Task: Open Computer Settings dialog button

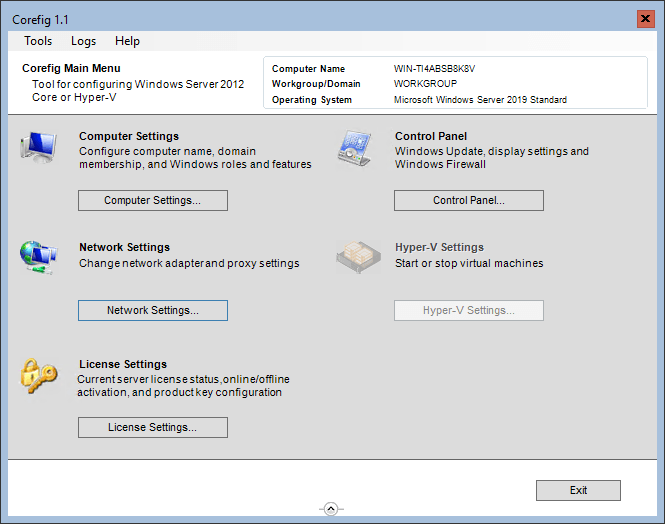Action: 153,200
